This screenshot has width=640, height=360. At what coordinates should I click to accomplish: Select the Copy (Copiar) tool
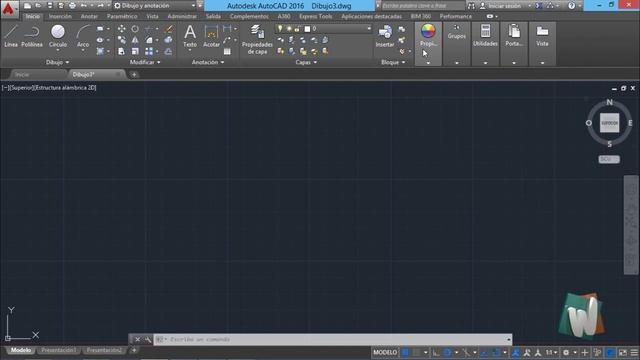122,40
